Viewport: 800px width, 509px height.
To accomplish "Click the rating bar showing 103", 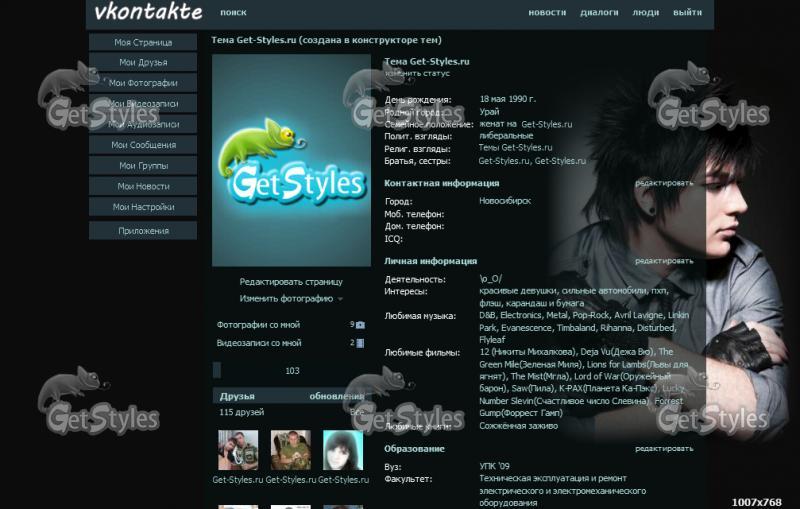I will pyautogui.click(x=291, y=371).
